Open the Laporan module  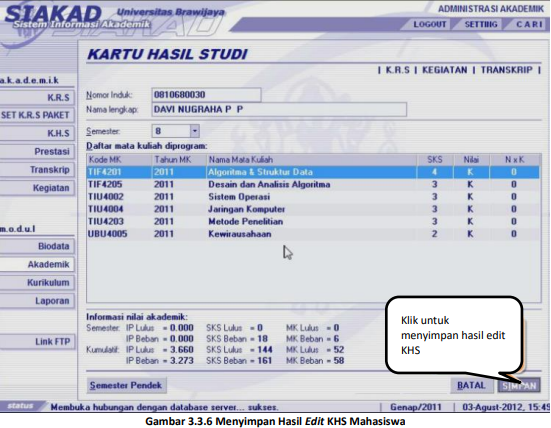coord(37,301)
